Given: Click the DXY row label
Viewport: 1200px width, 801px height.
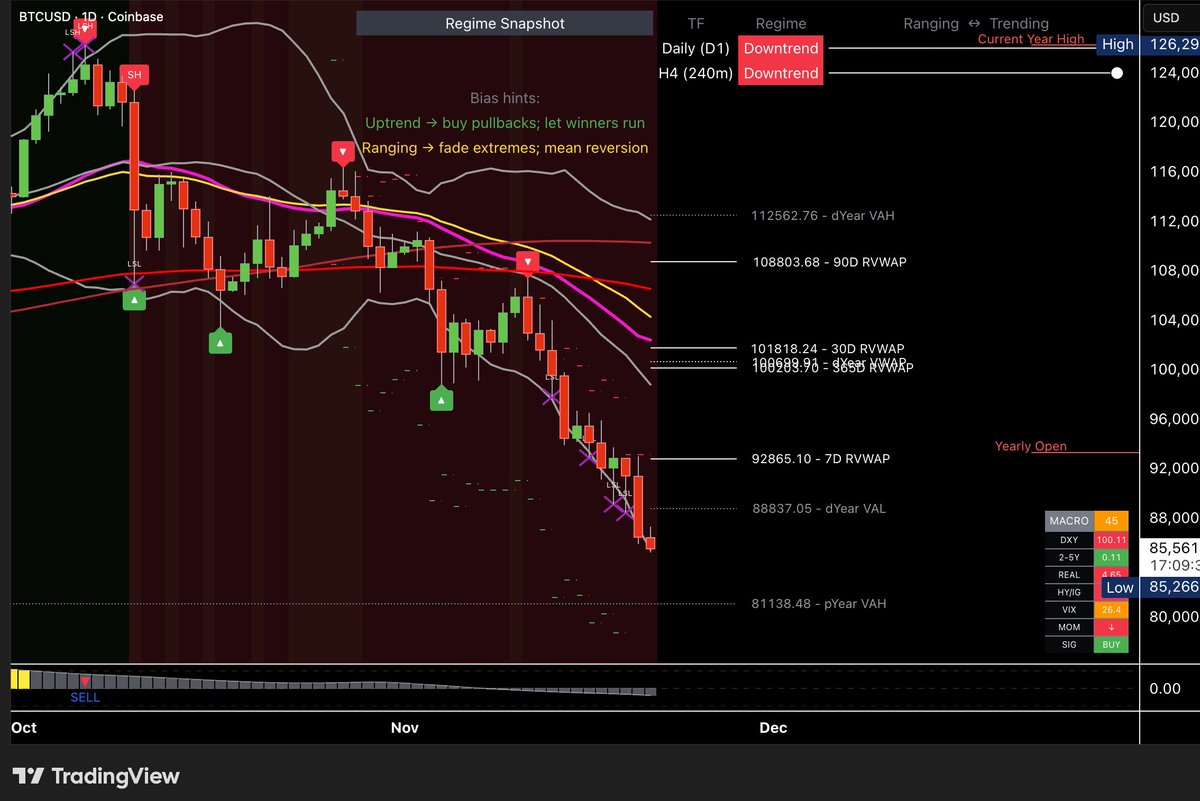Looking at the screenshot, I should coord(1069,539).
